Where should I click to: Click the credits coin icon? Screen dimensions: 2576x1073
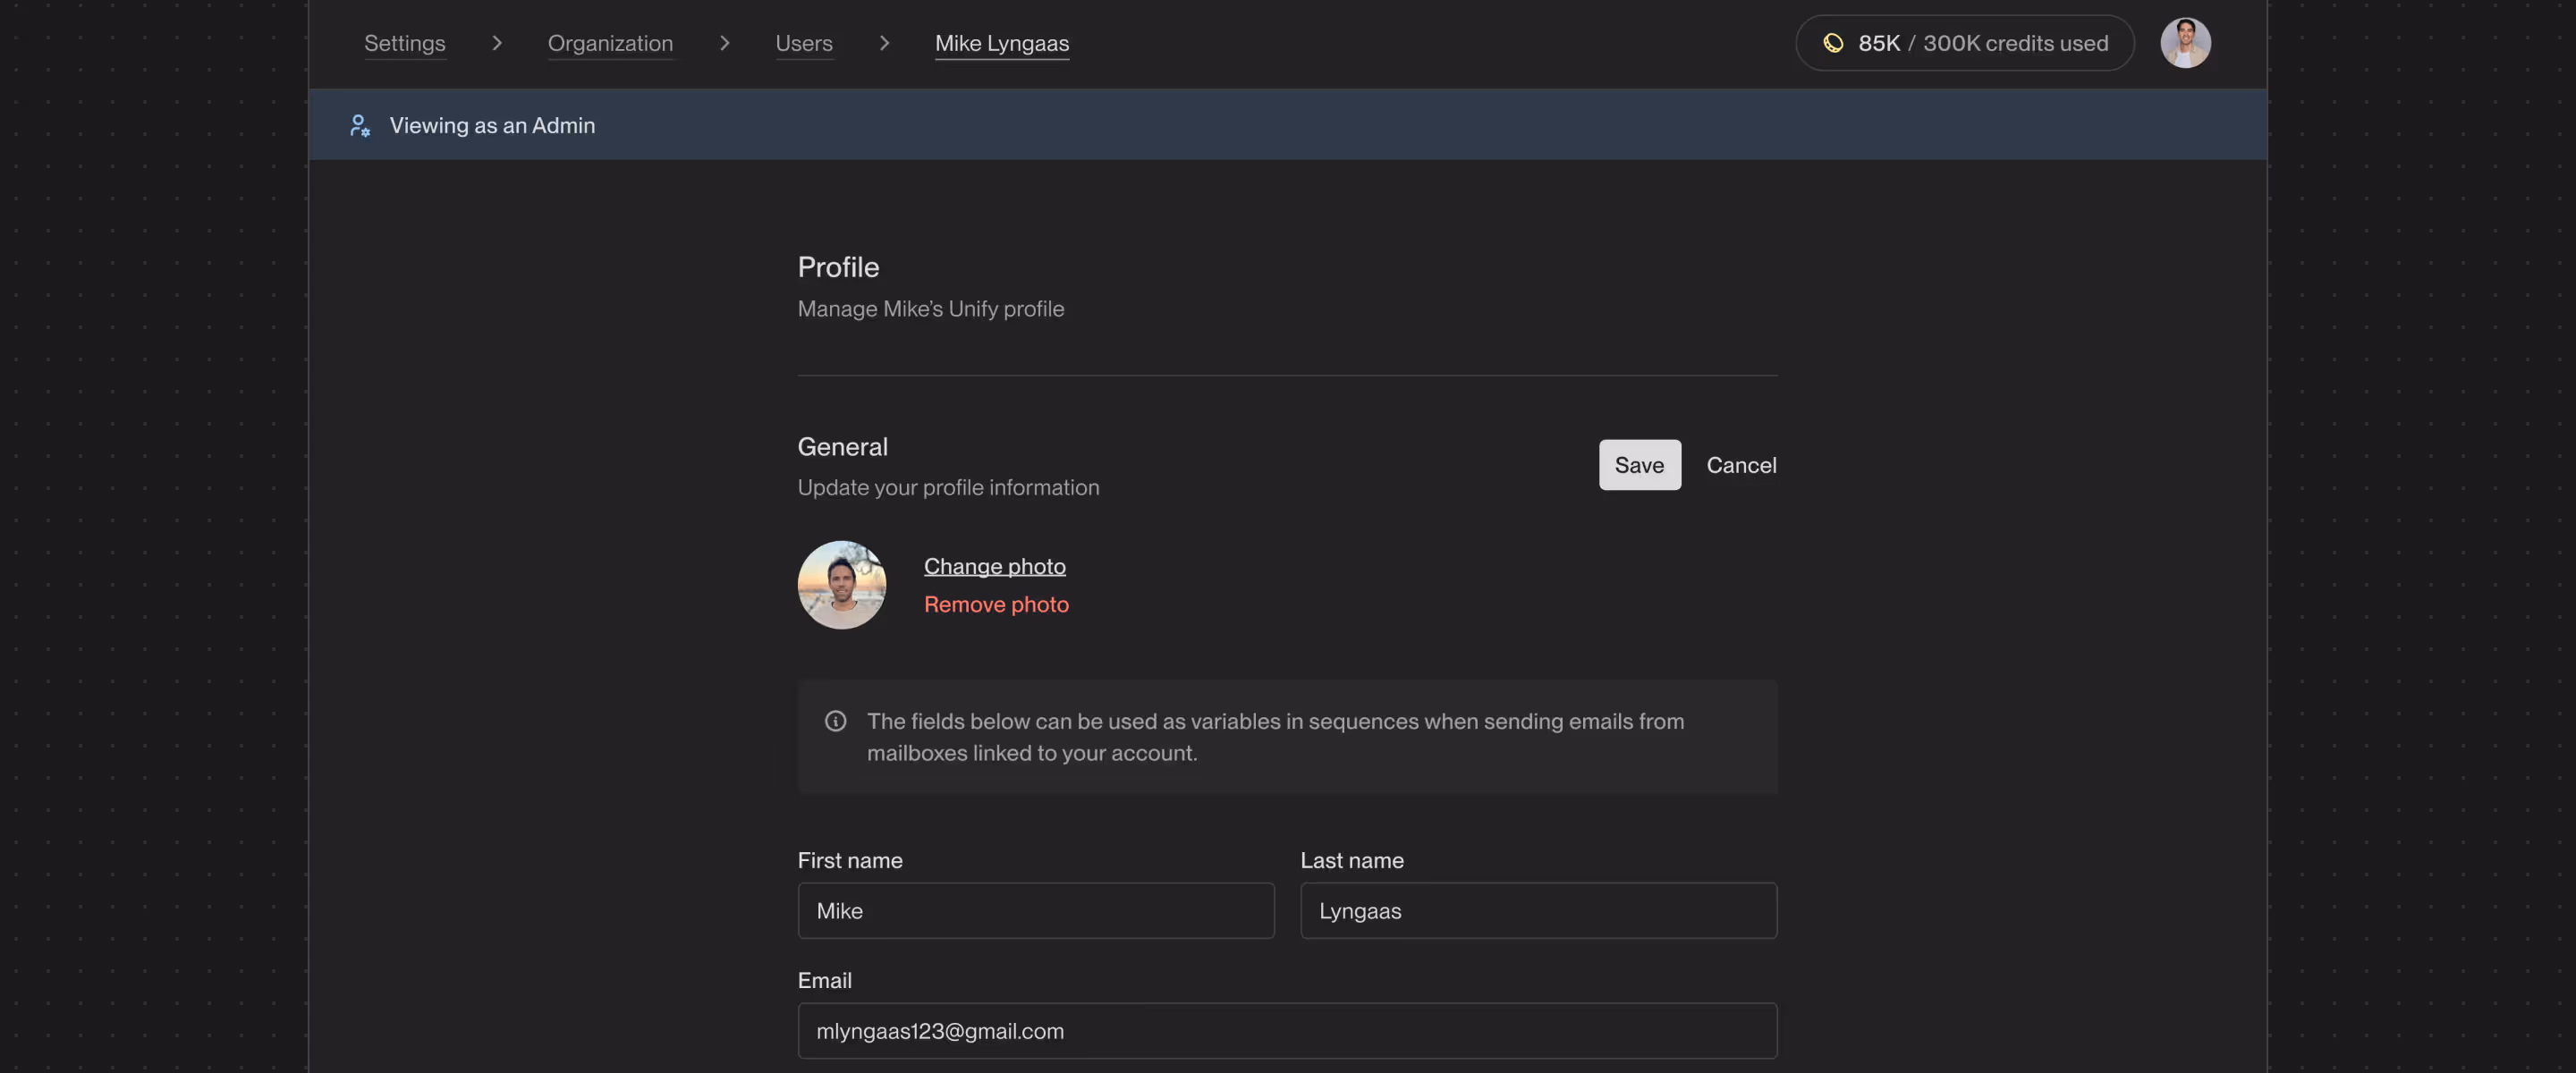1832,43
